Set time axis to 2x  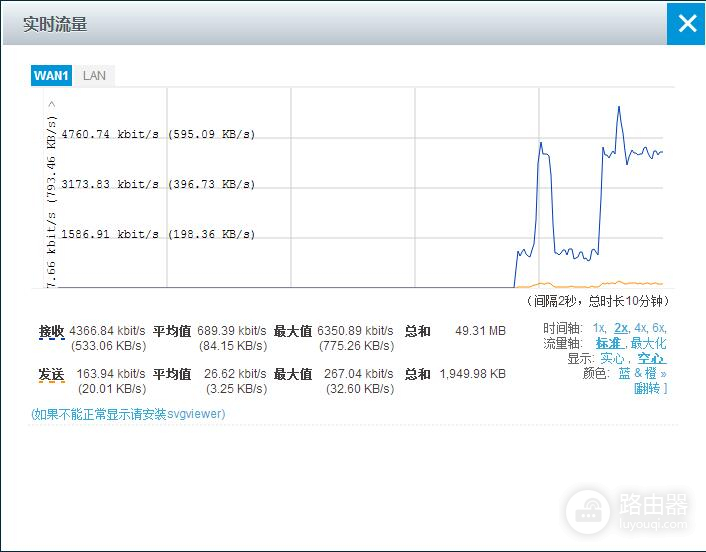tap(621, 328)
